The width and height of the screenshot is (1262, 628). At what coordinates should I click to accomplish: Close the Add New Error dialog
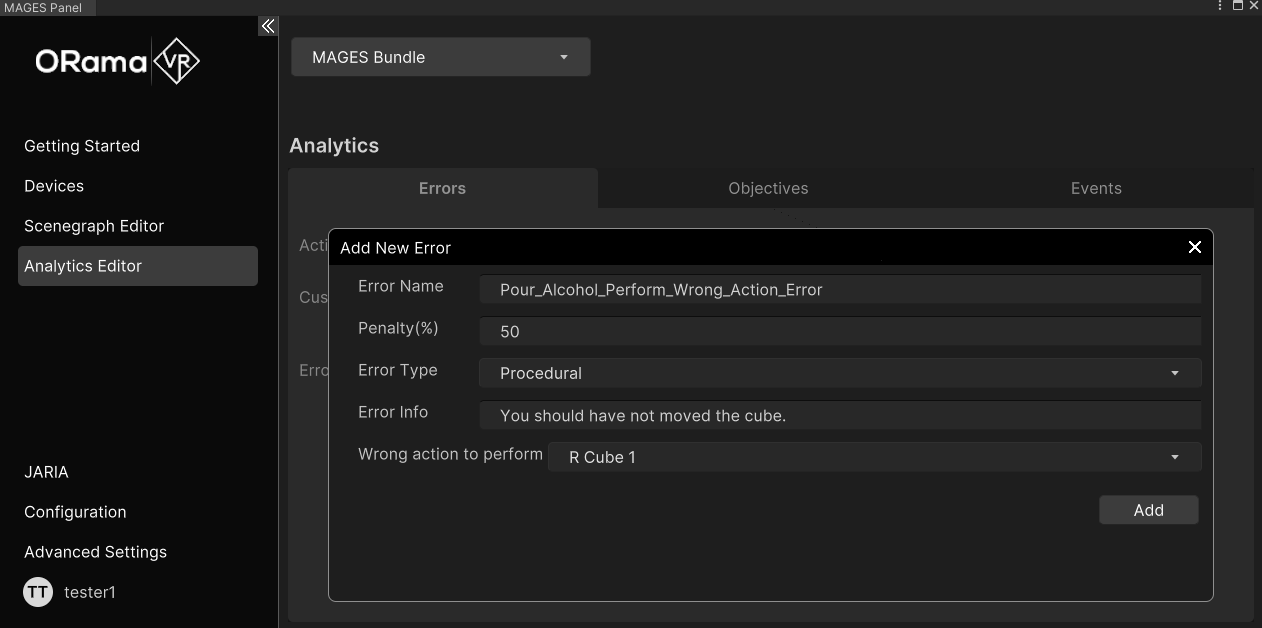[1194, 247]
